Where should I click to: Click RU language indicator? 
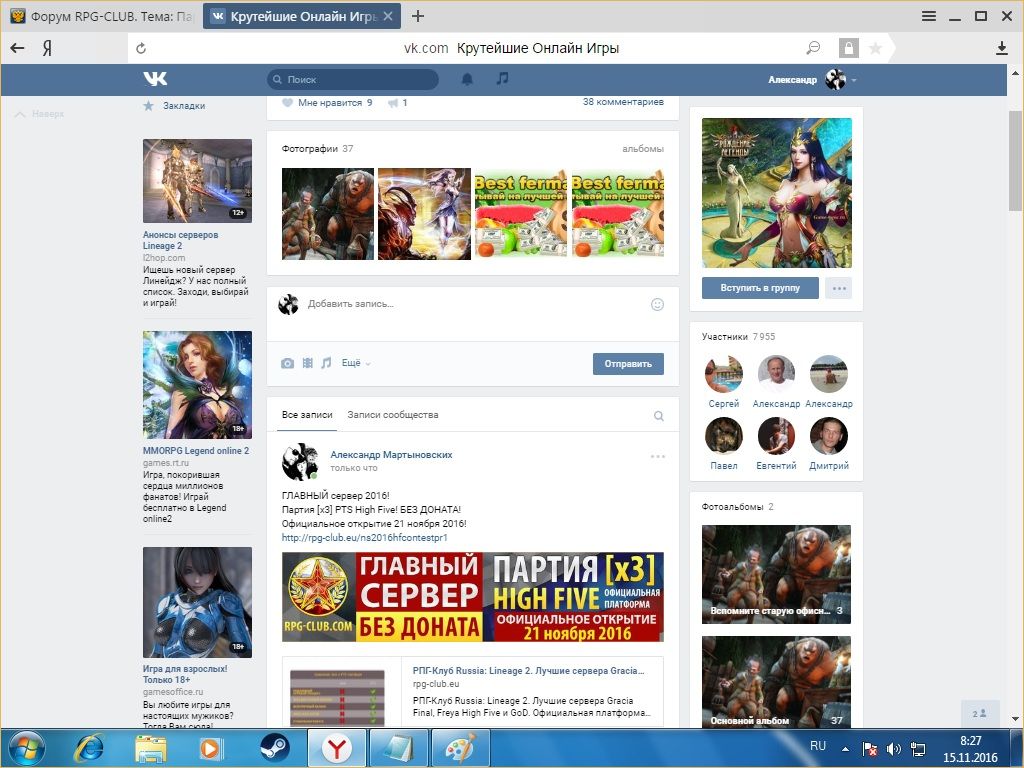818,746
